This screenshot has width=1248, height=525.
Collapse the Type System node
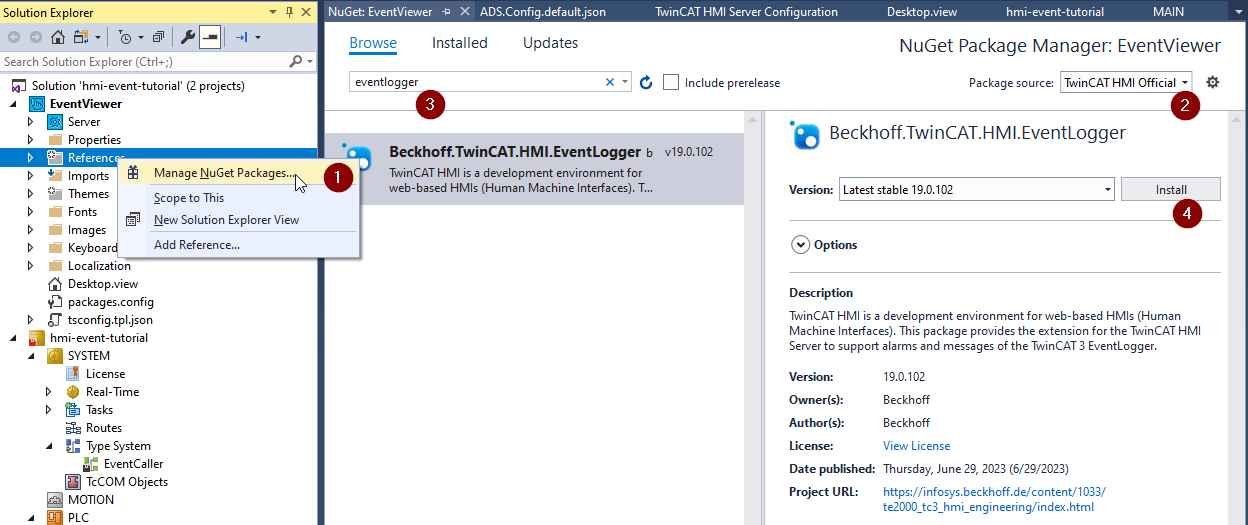tap(49, 446)
